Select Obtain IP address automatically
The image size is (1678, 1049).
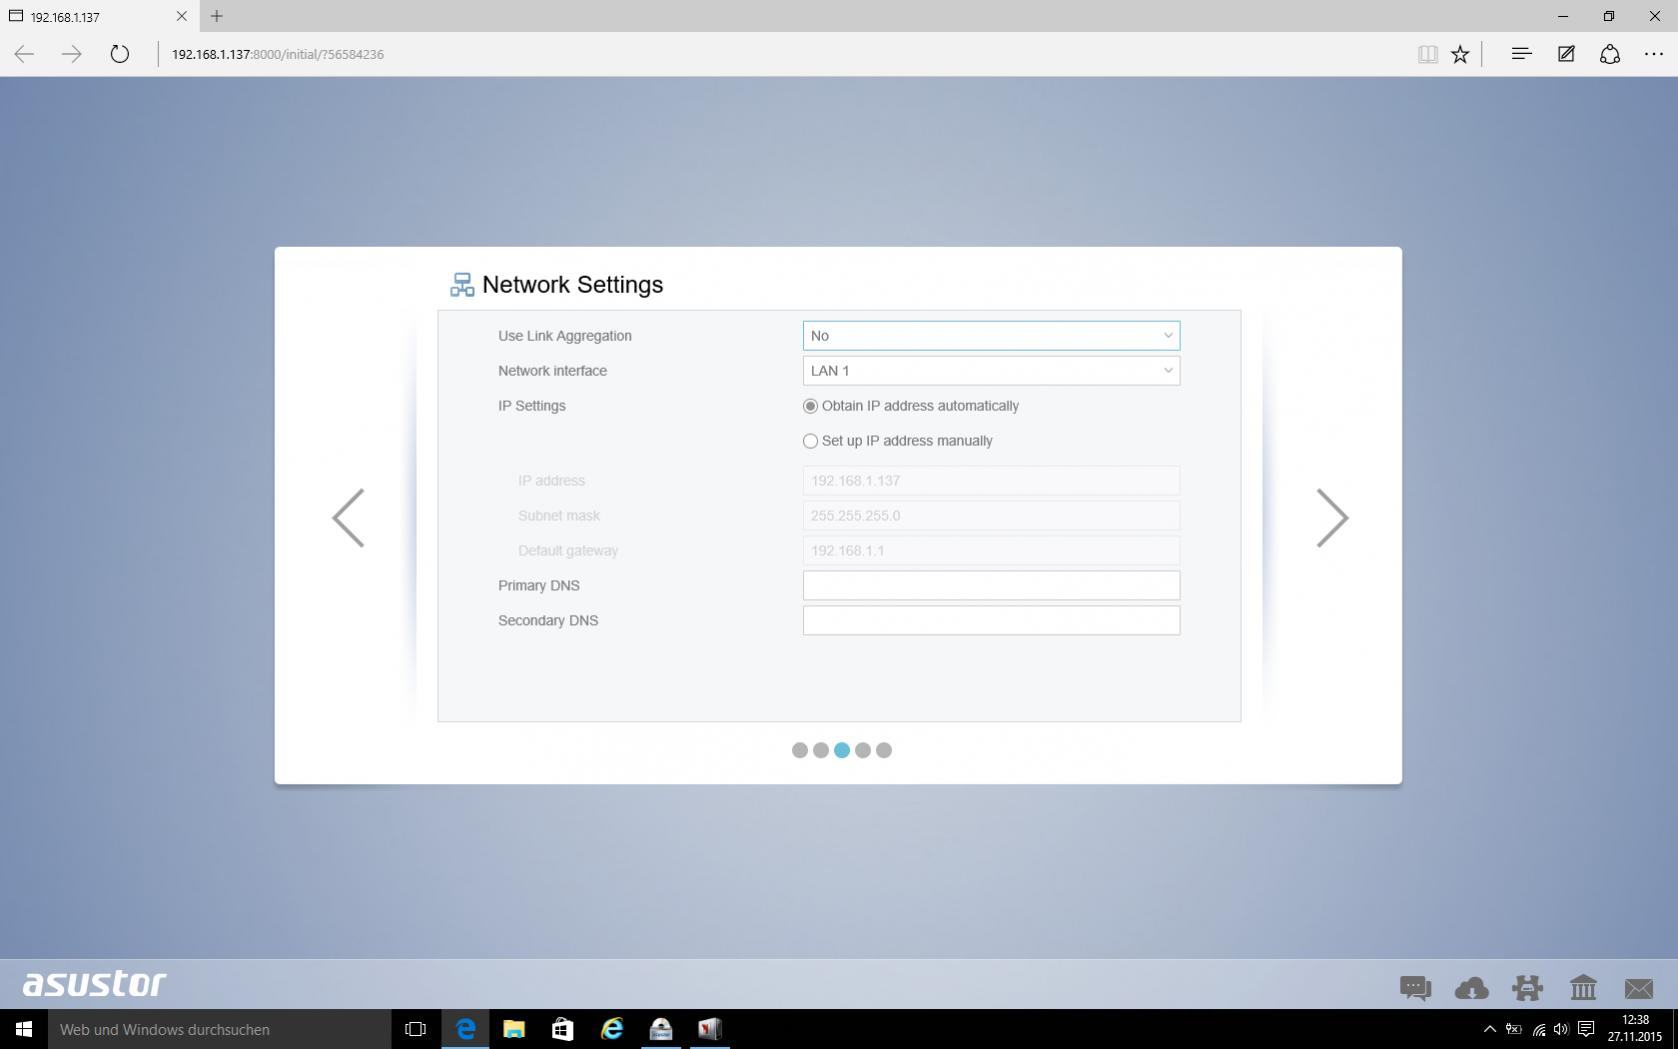pyautogui.click(x=810, y=406)
